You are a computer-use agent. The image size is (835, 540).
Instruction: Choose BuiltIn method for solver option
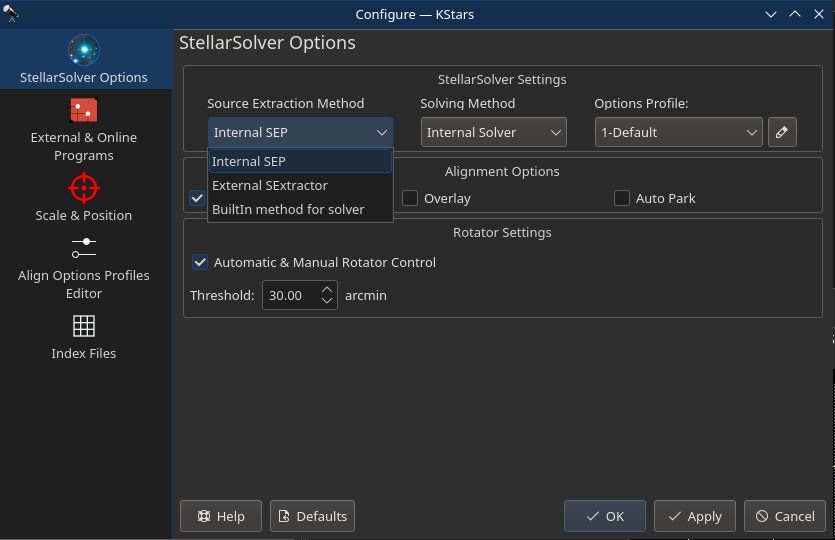pos(300,209)
